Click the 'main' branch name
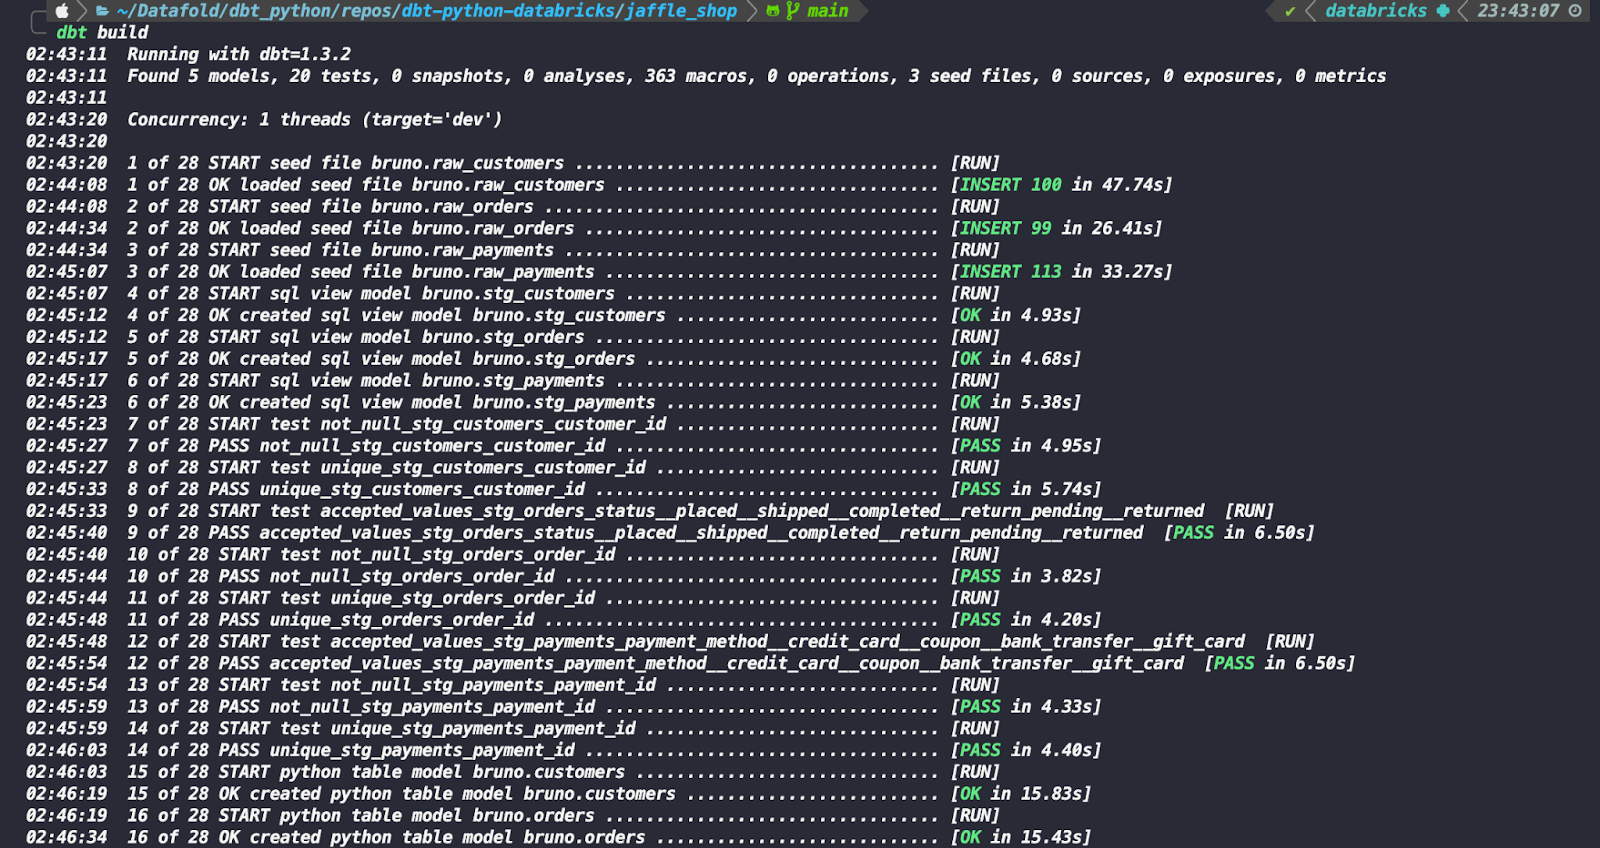The width and height of the screenshot is (1600, 848). [828, 11]
